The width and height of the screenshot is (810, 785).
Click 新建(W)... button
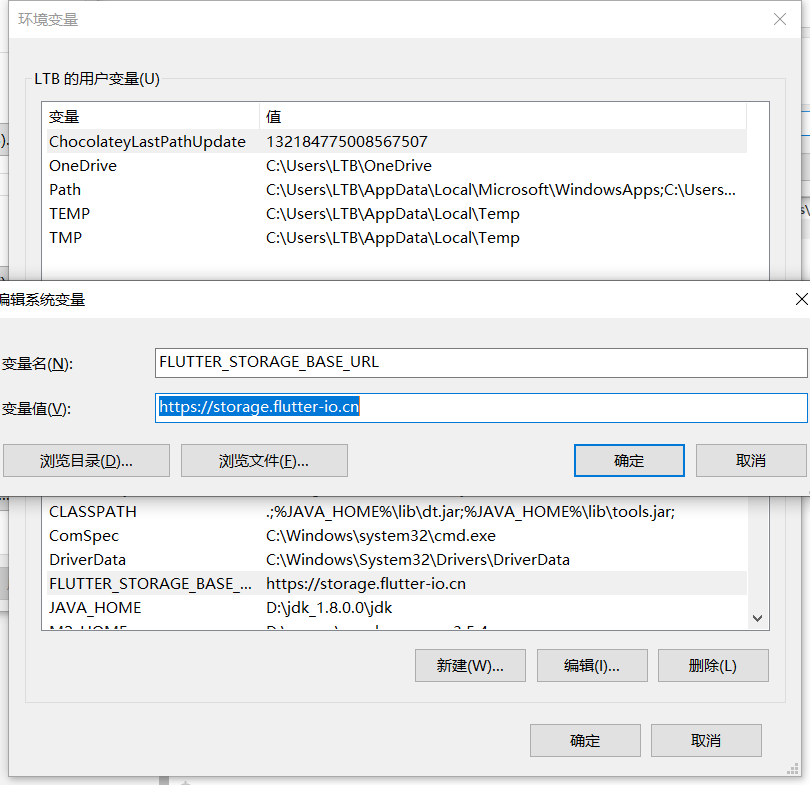[x=470, y=666]
